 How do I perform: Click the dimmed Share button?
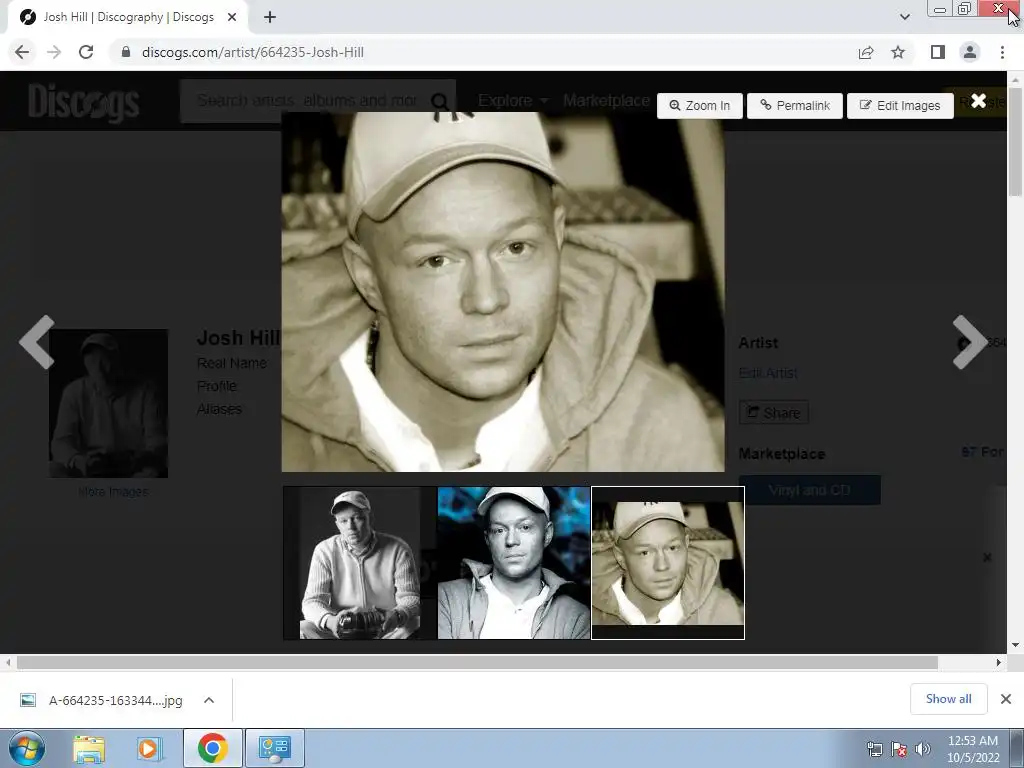[x=774, y=413]
